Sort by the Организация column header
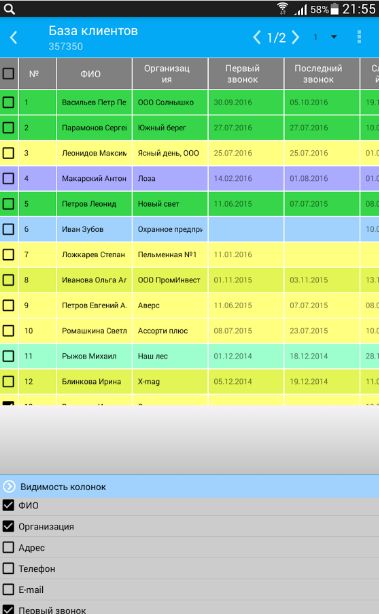 (x=170, y=74)
